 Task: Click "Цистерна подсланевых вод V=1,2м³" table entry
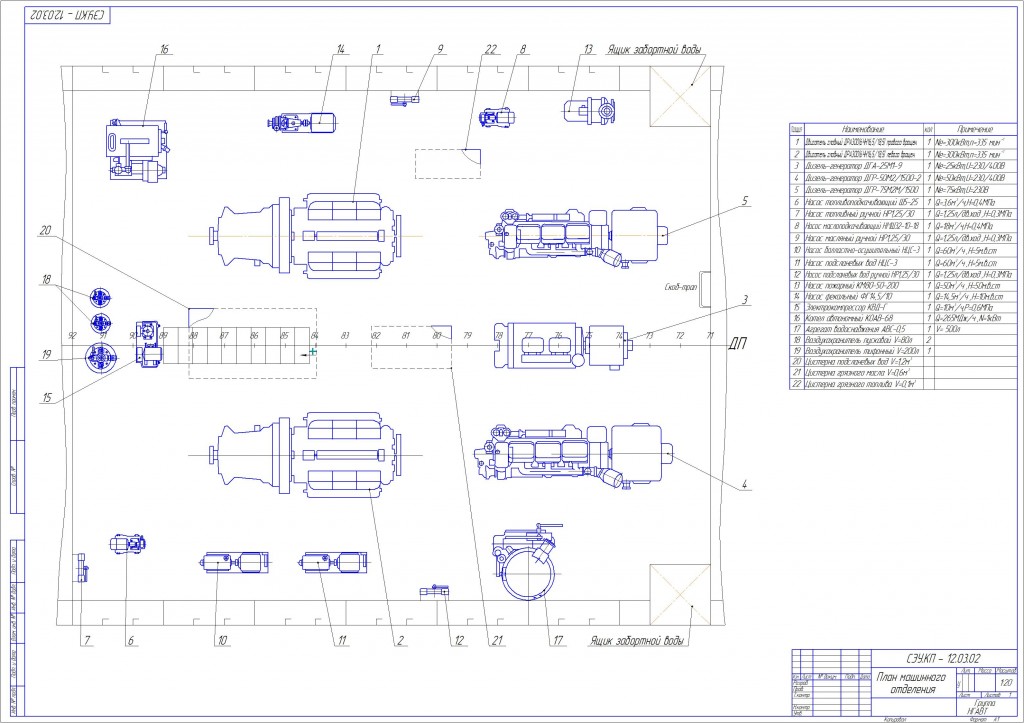859,362
